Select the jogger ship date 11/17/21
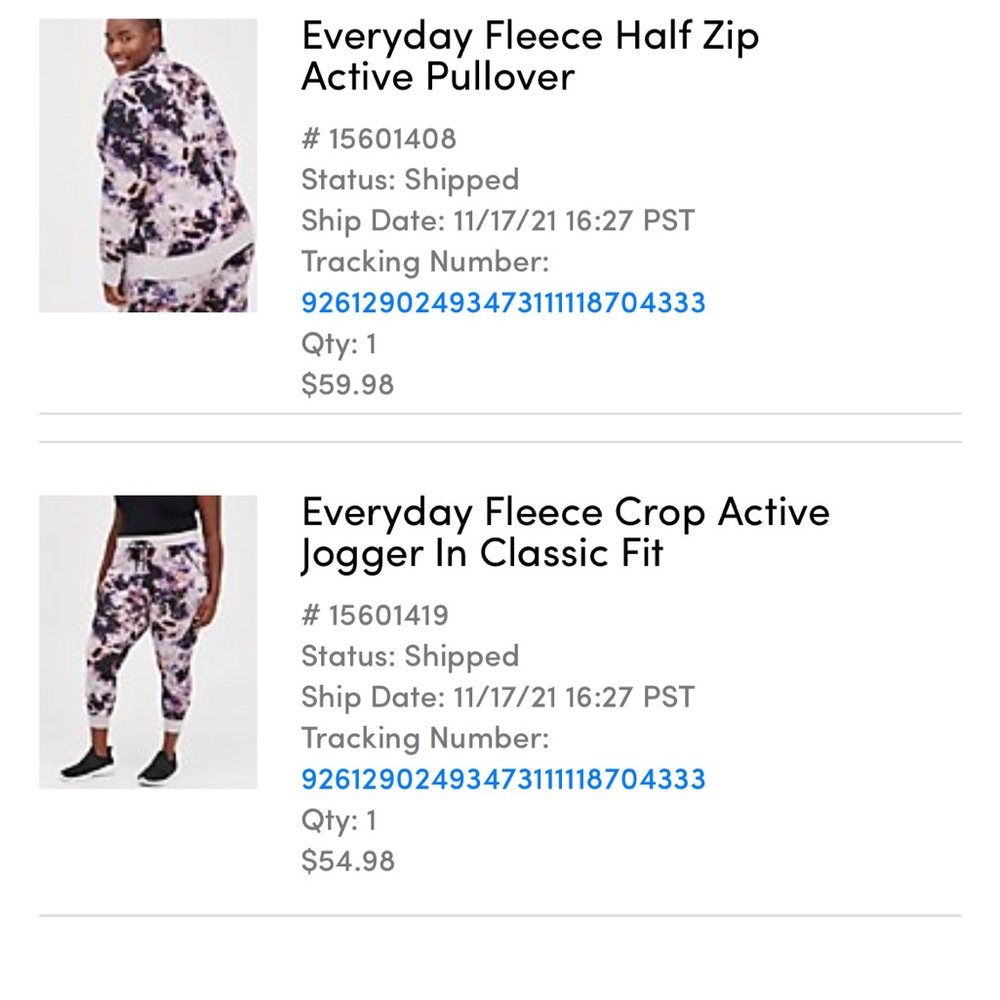 pos(497,697)
